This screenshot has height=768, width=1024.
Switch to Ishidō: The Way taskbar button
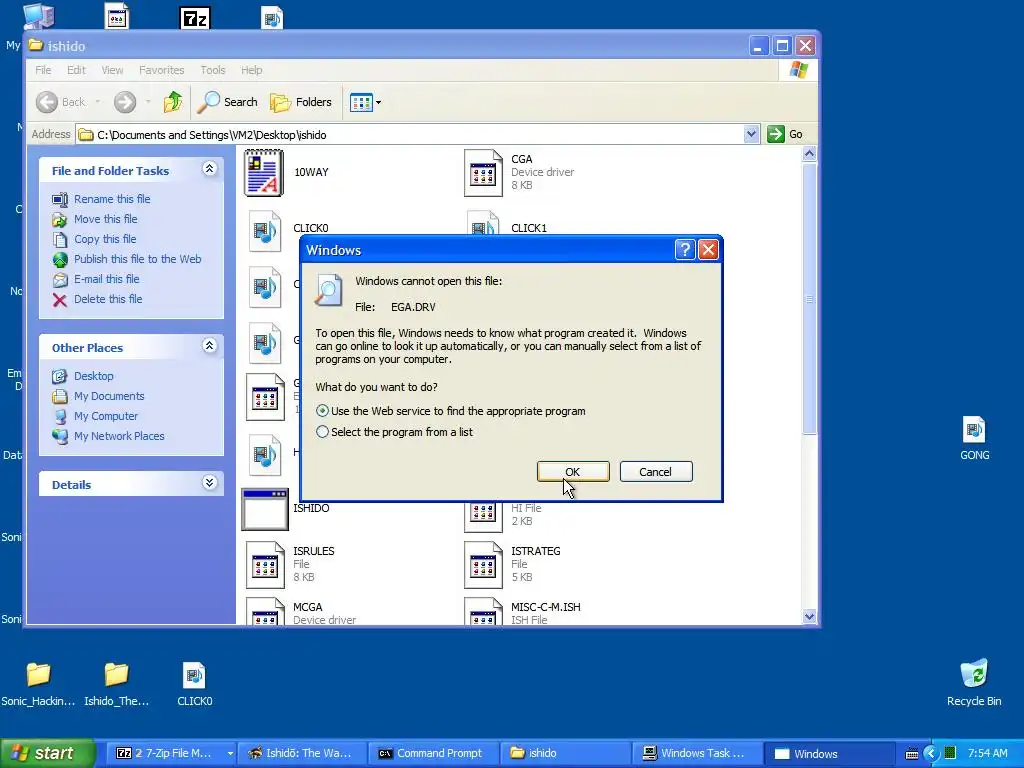(302, 753)
